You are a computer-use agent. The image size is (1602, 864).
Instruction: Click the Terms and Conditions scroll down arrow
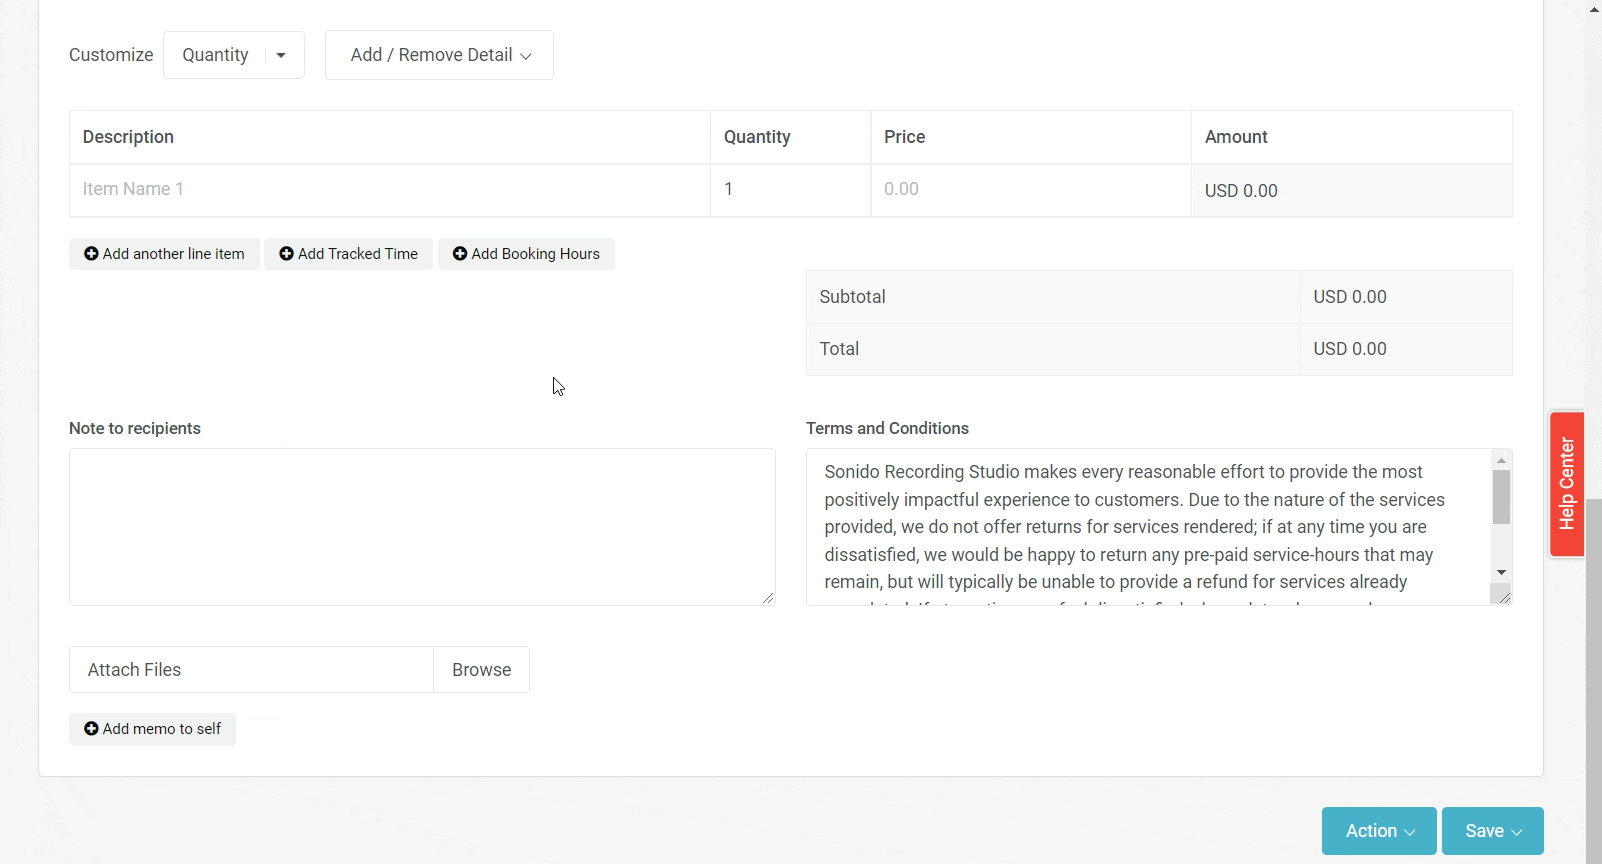[1501, 572]
